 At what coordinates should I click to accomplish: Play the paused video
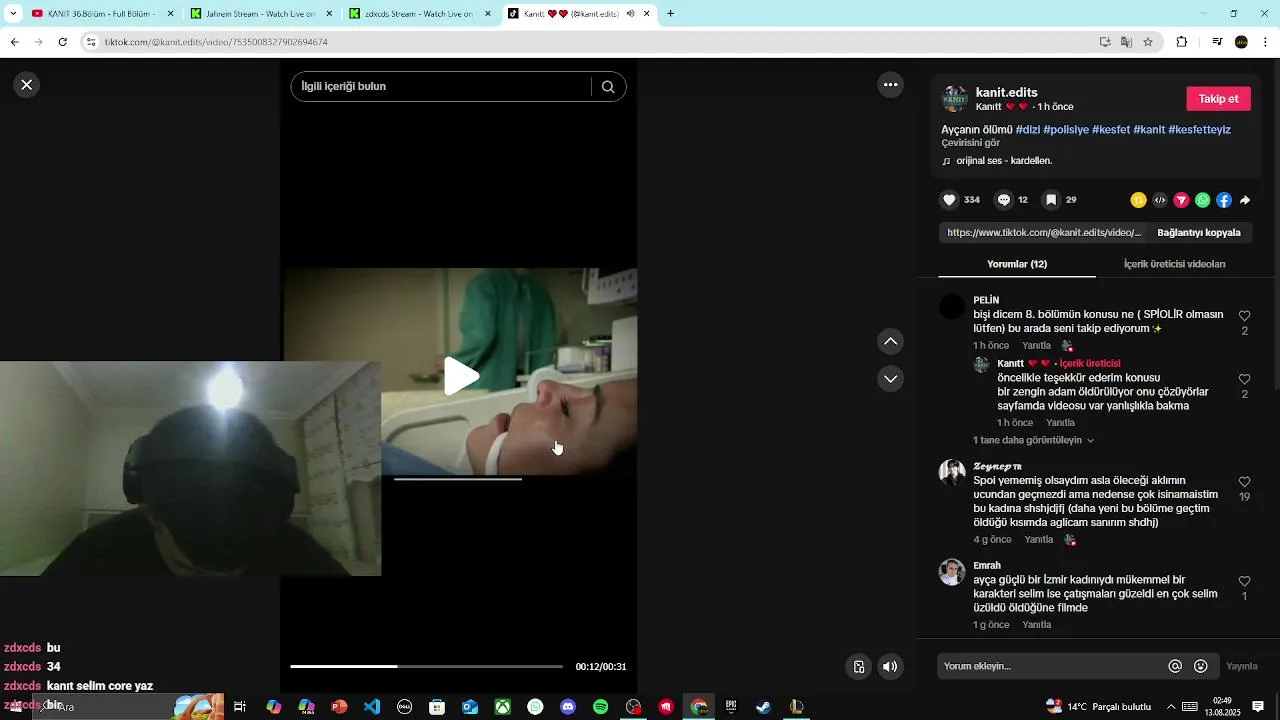[x=461, y=376]
